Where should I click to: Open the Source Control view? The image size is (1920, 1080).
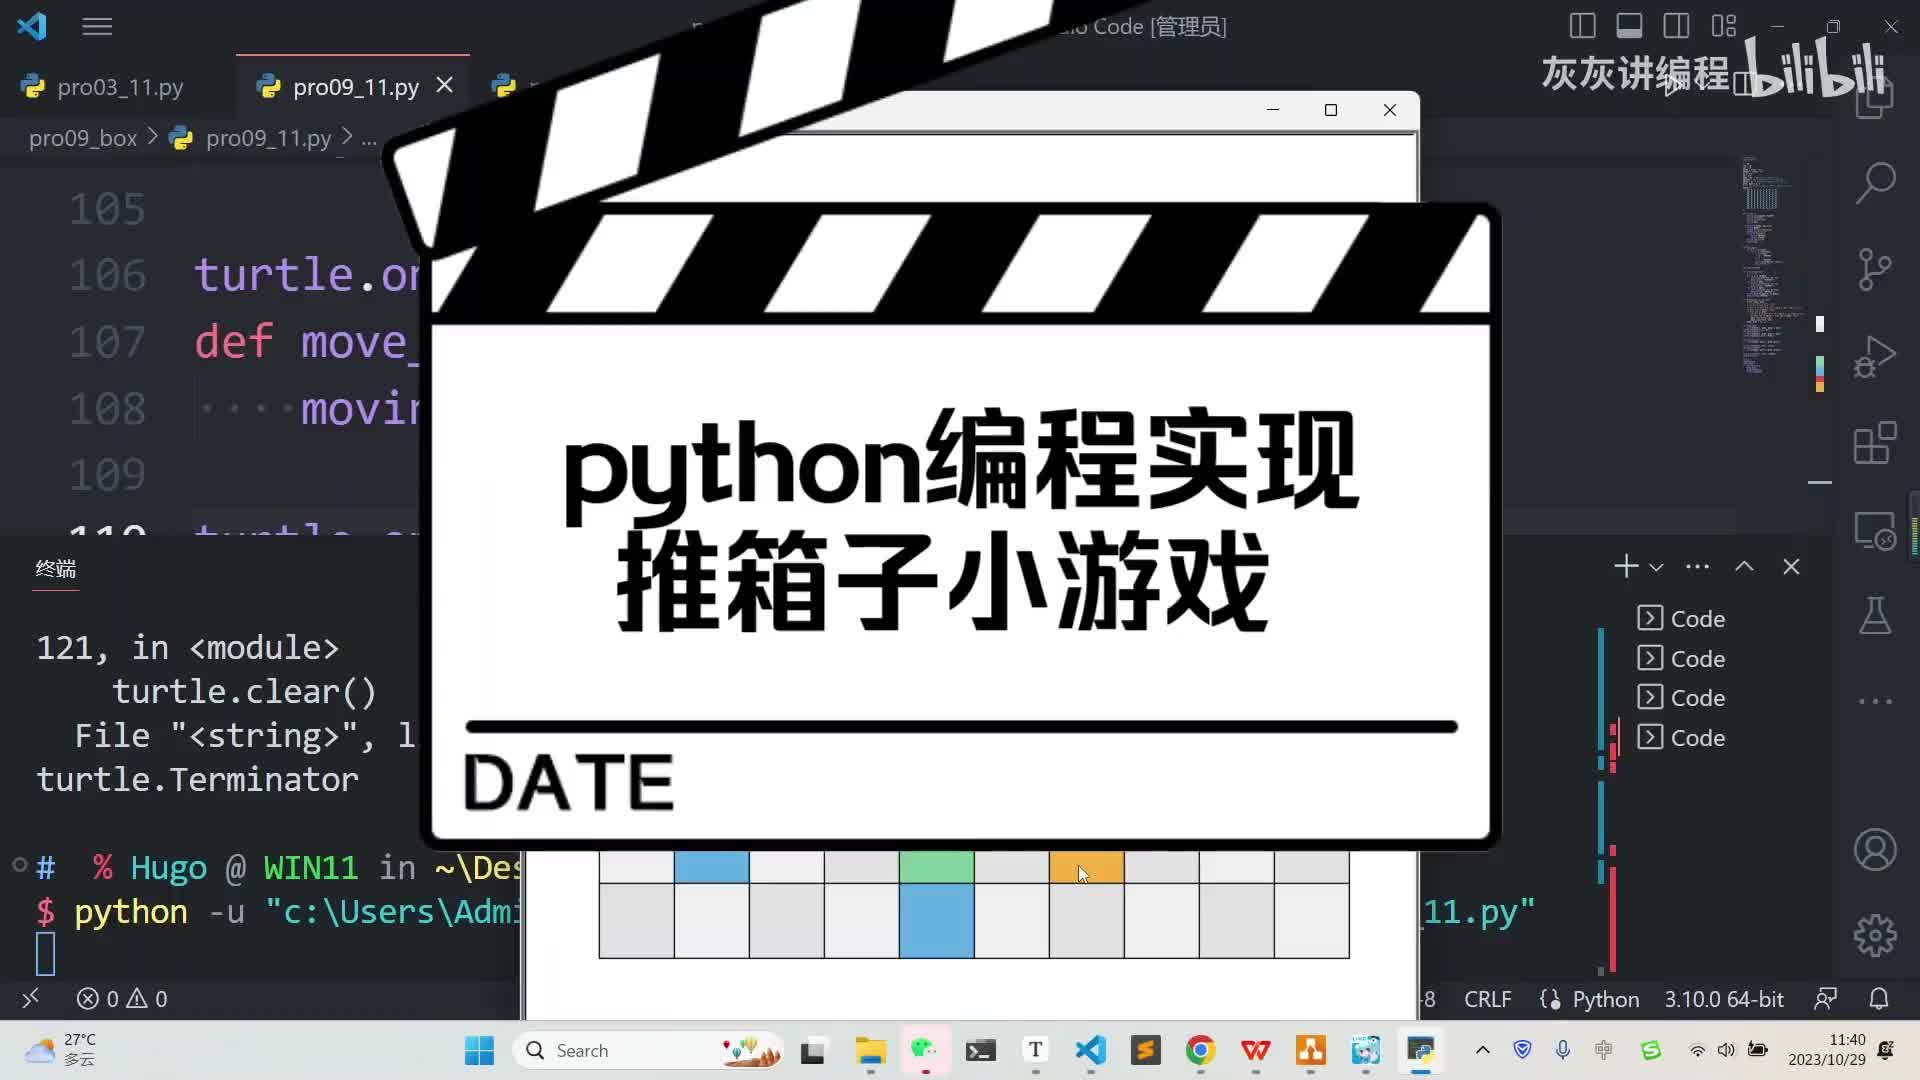coord(1875,269)
